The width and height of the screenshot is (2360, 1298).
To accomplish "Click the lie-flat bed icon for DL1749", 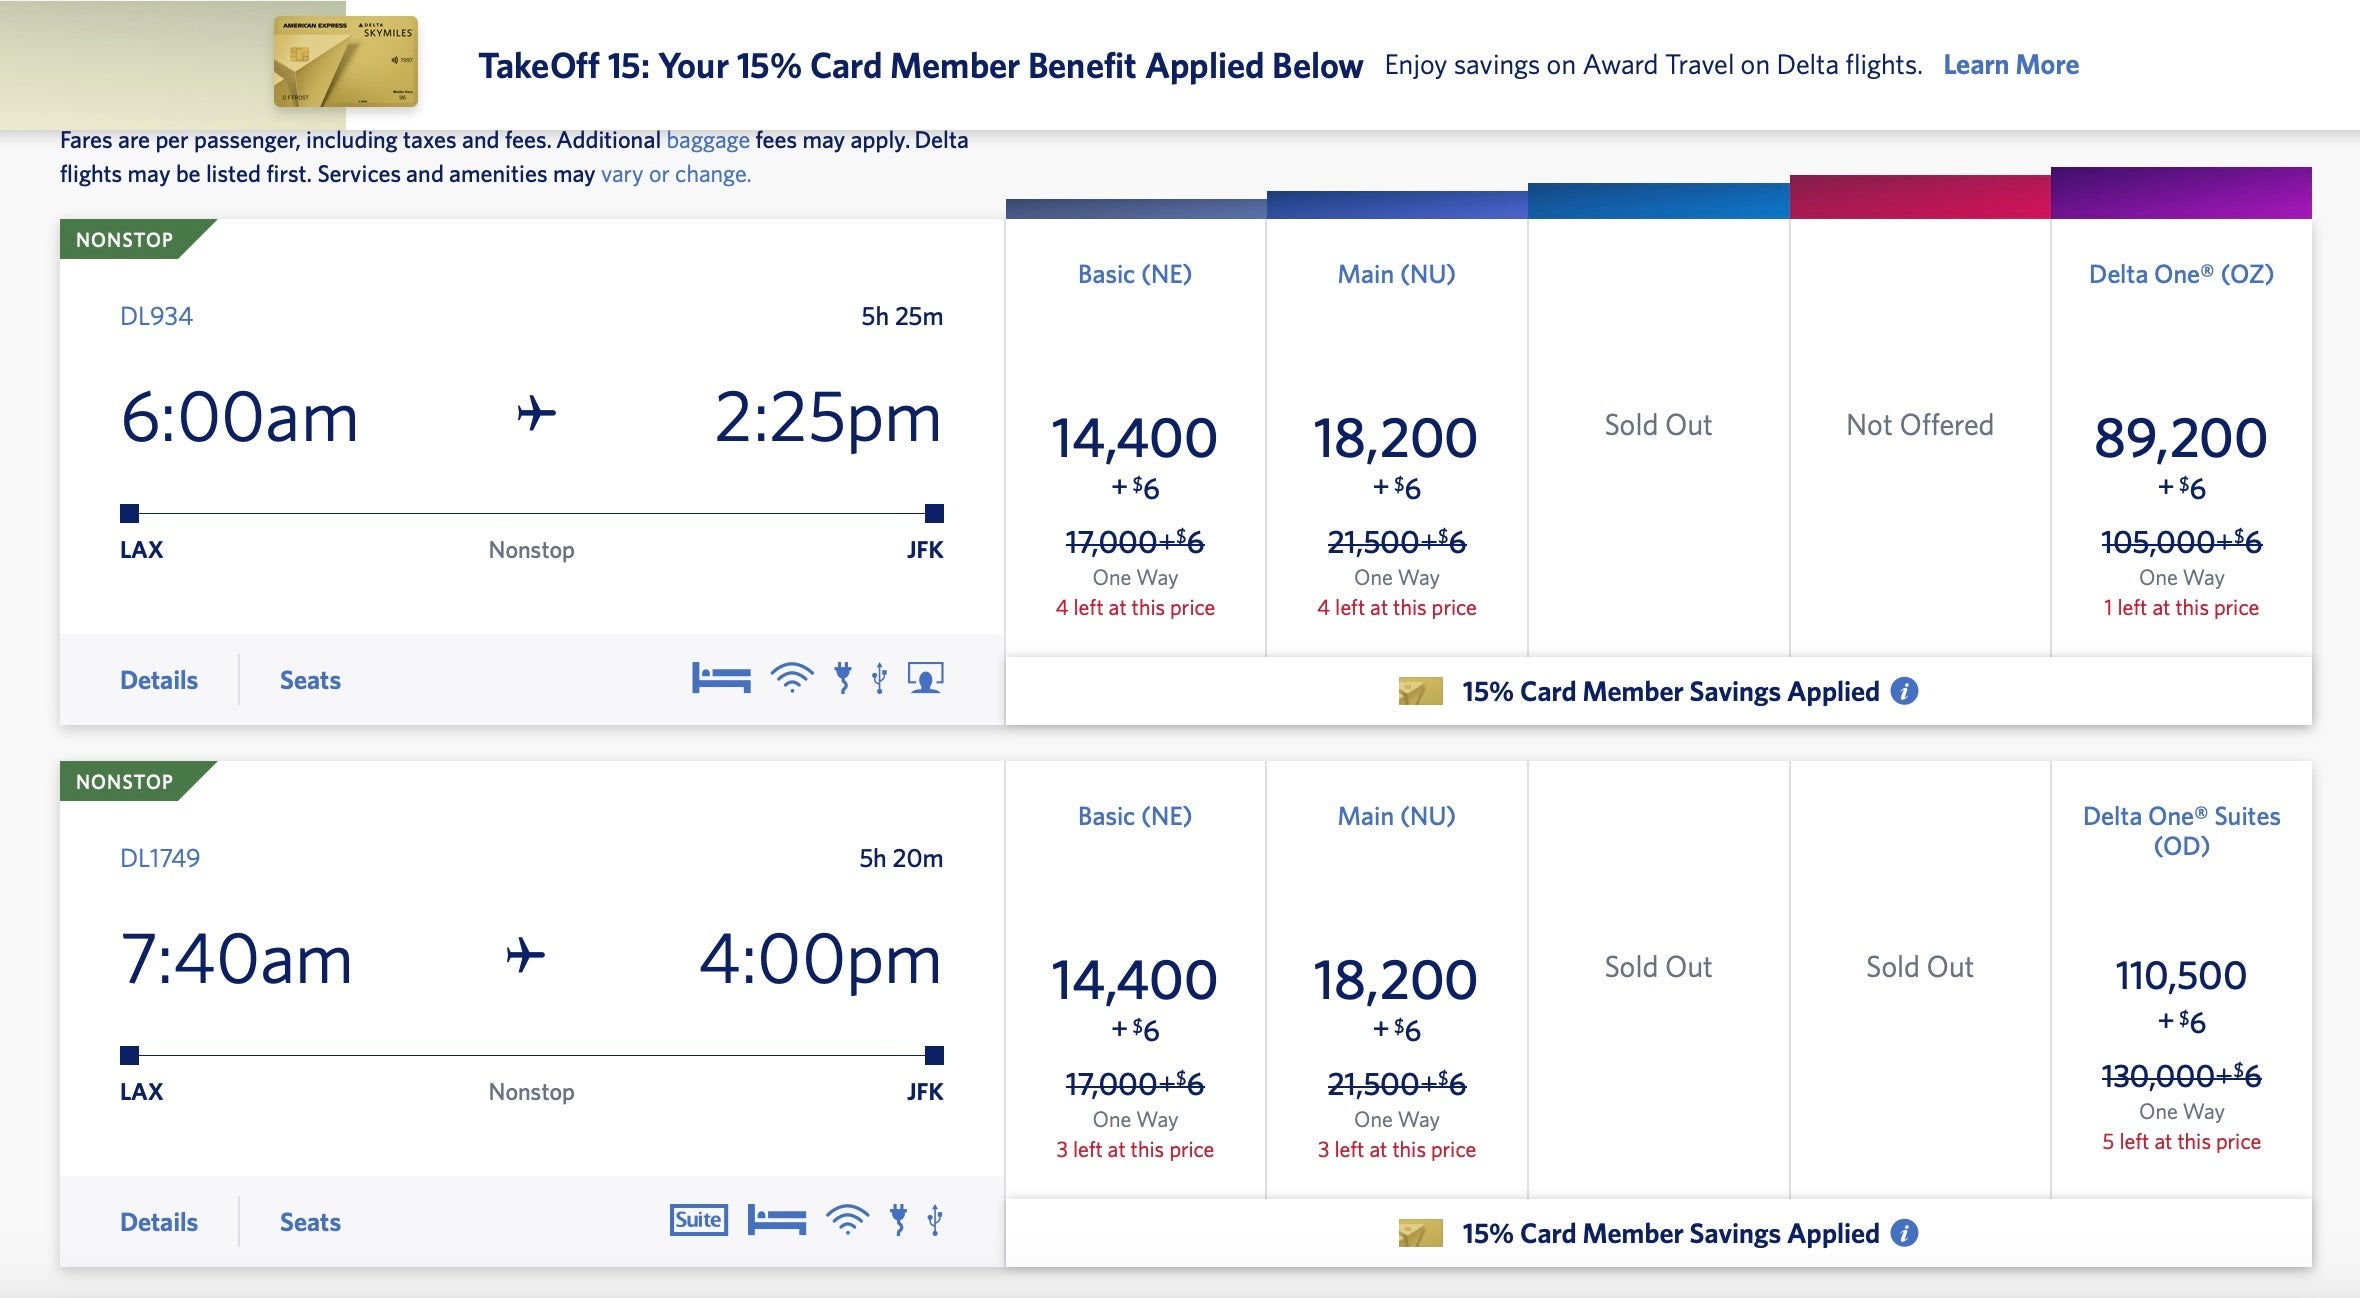I will point(777,1220).
